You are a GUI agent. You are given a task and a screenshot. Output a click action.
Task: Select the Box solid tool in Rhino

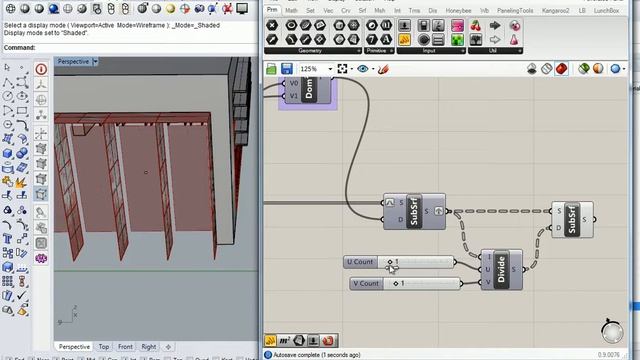click(7, 153)
